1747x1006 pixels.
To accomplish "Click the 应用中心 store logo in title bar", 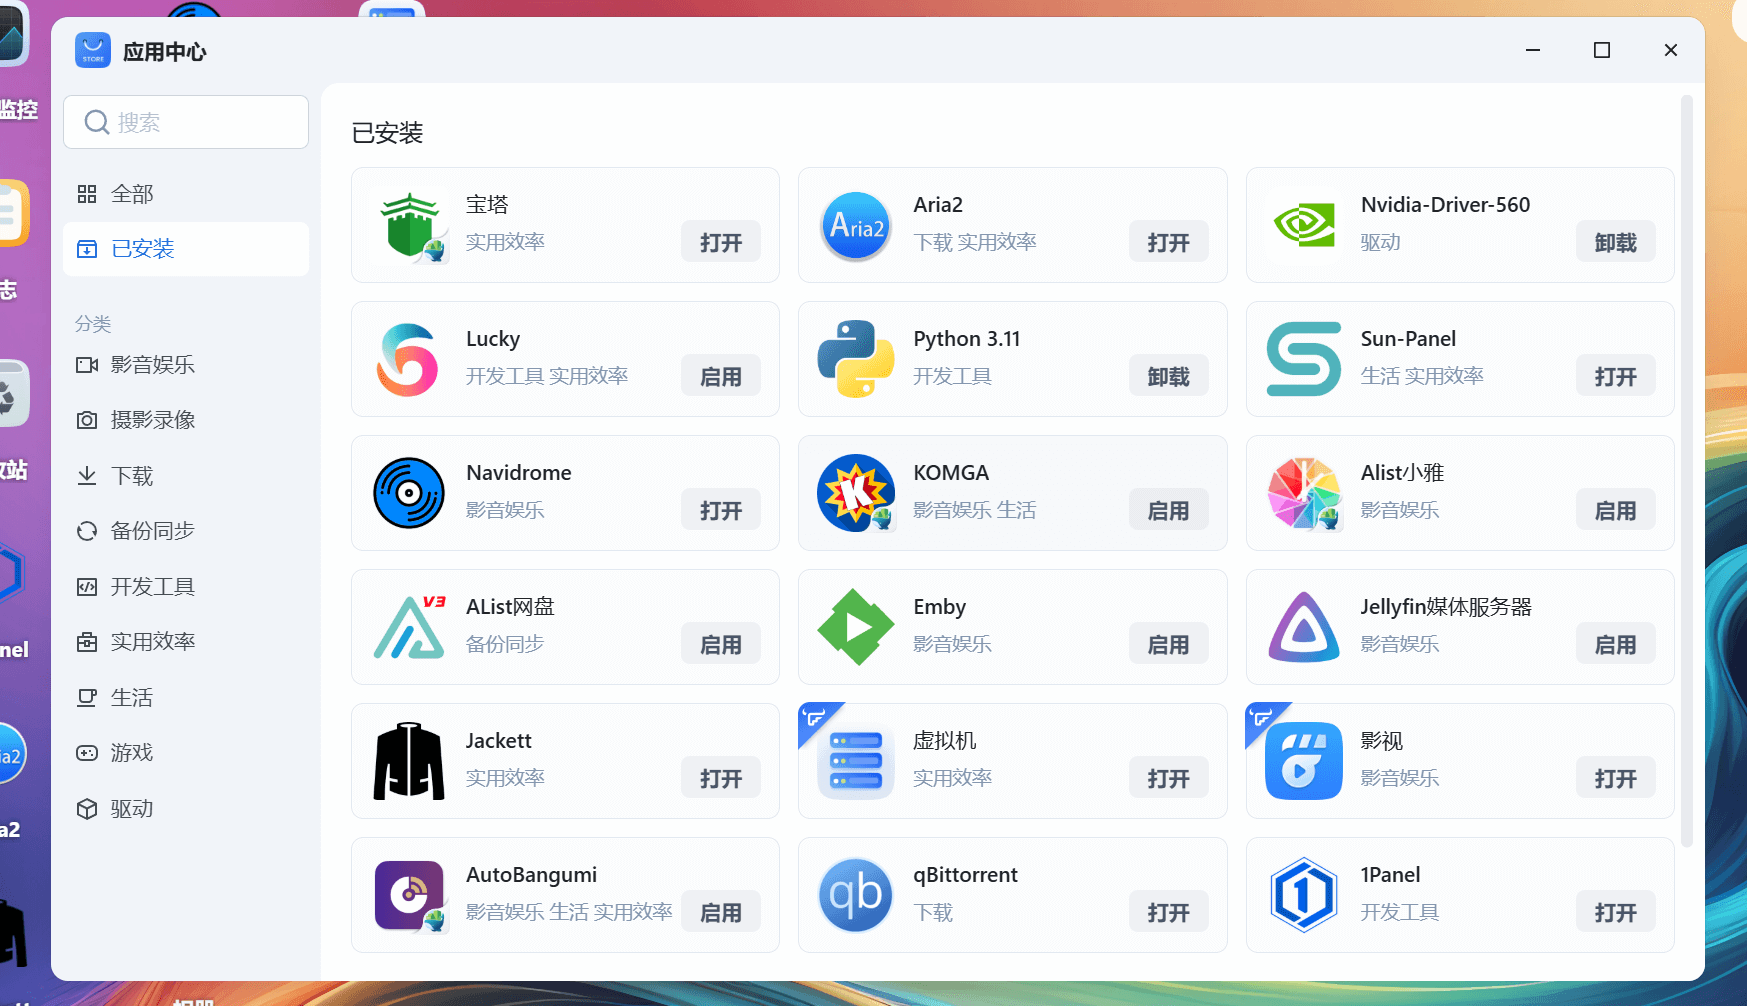I will (93, 50).
